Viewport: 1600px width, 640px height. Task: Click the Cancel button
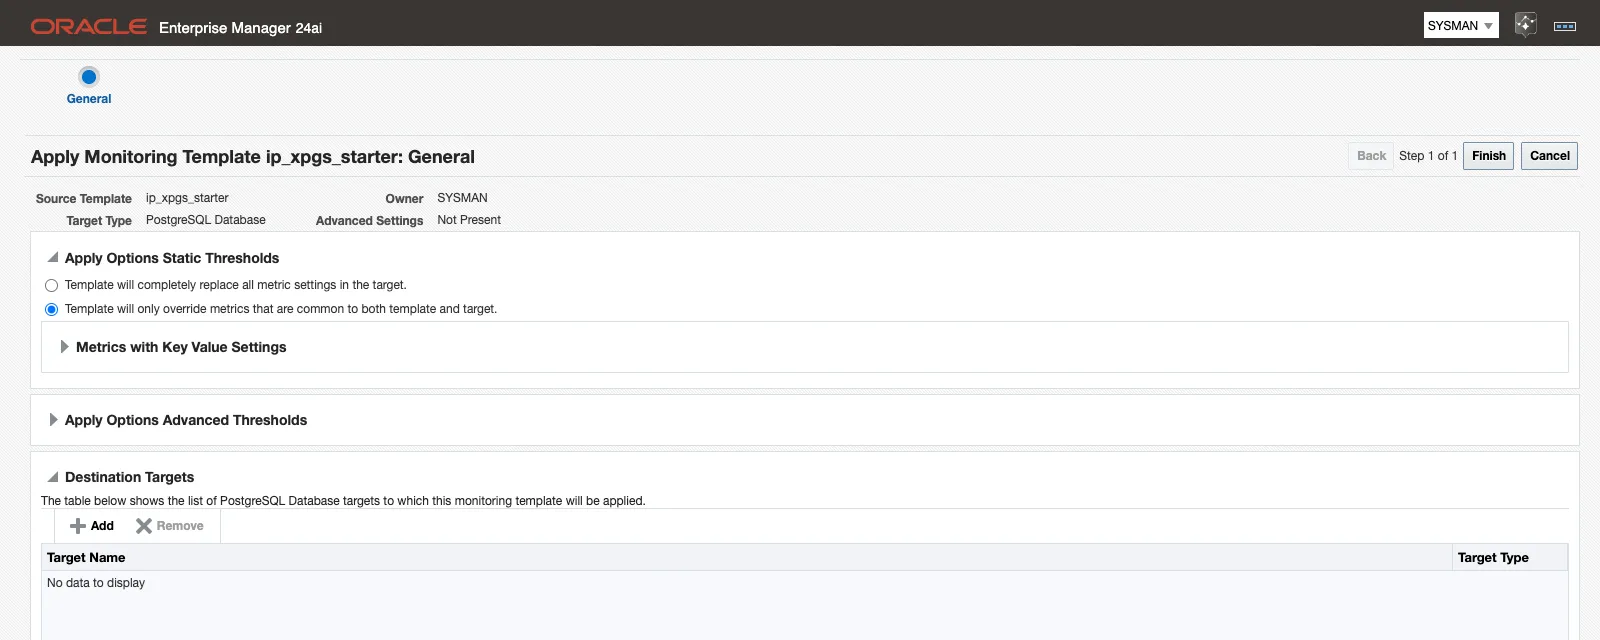1549,156
